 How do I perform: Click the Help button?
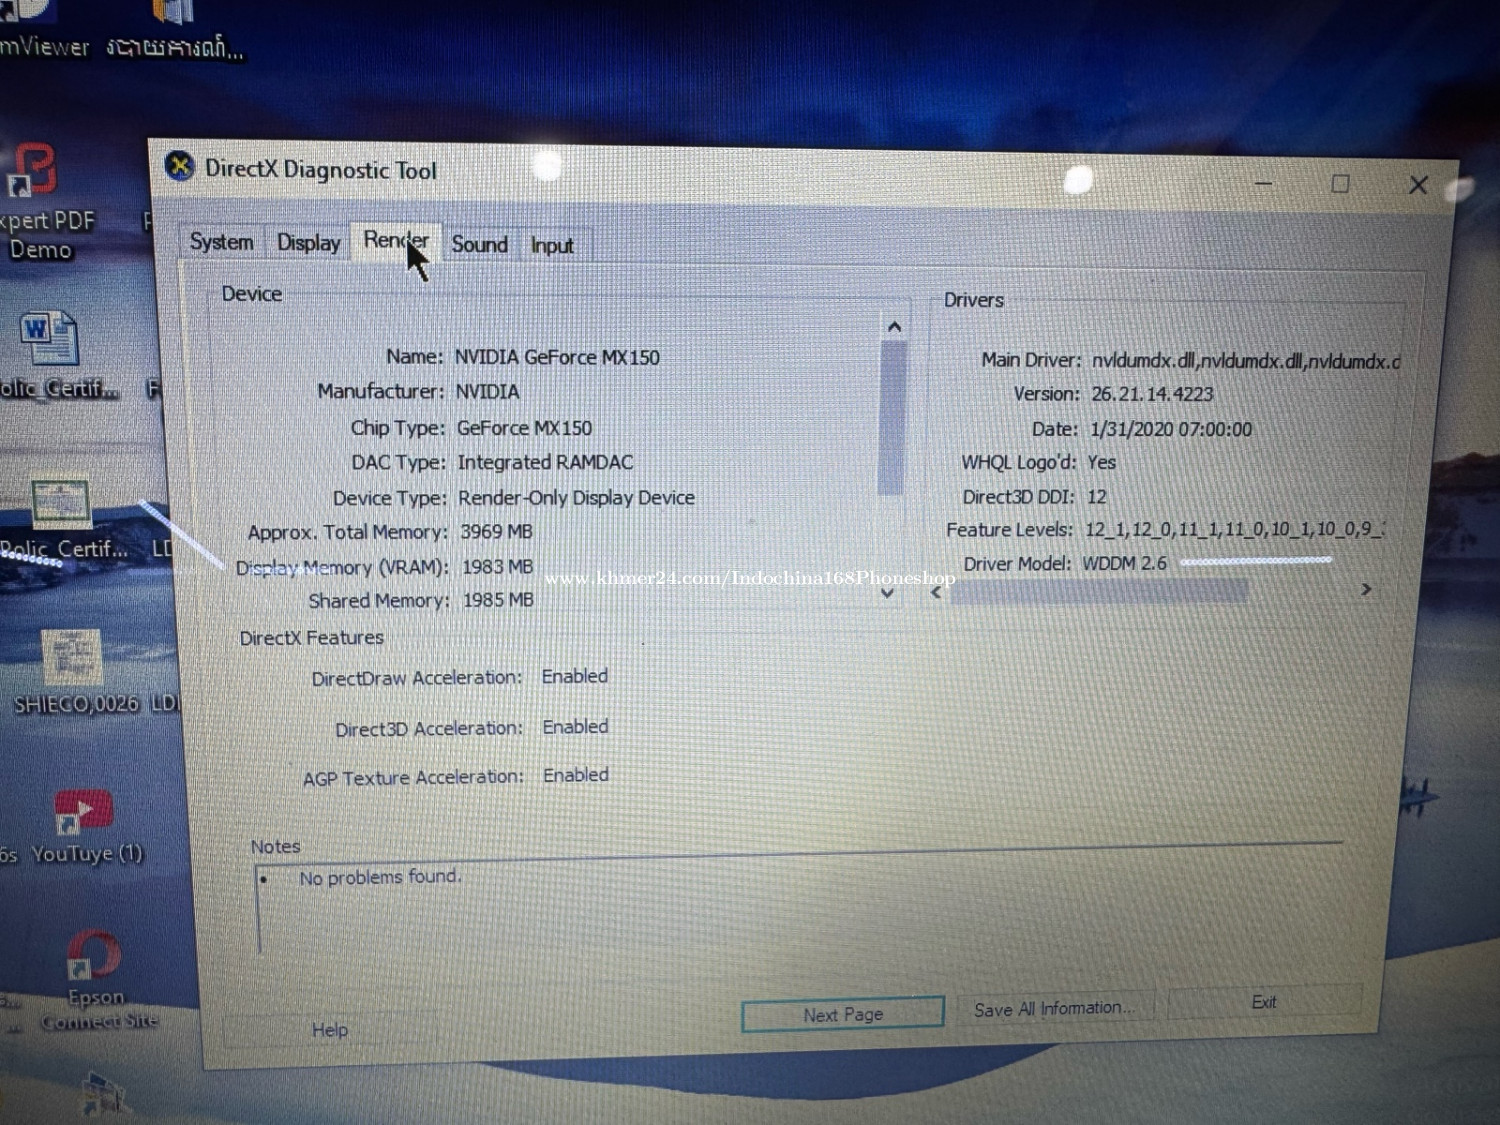[330, 1030]
